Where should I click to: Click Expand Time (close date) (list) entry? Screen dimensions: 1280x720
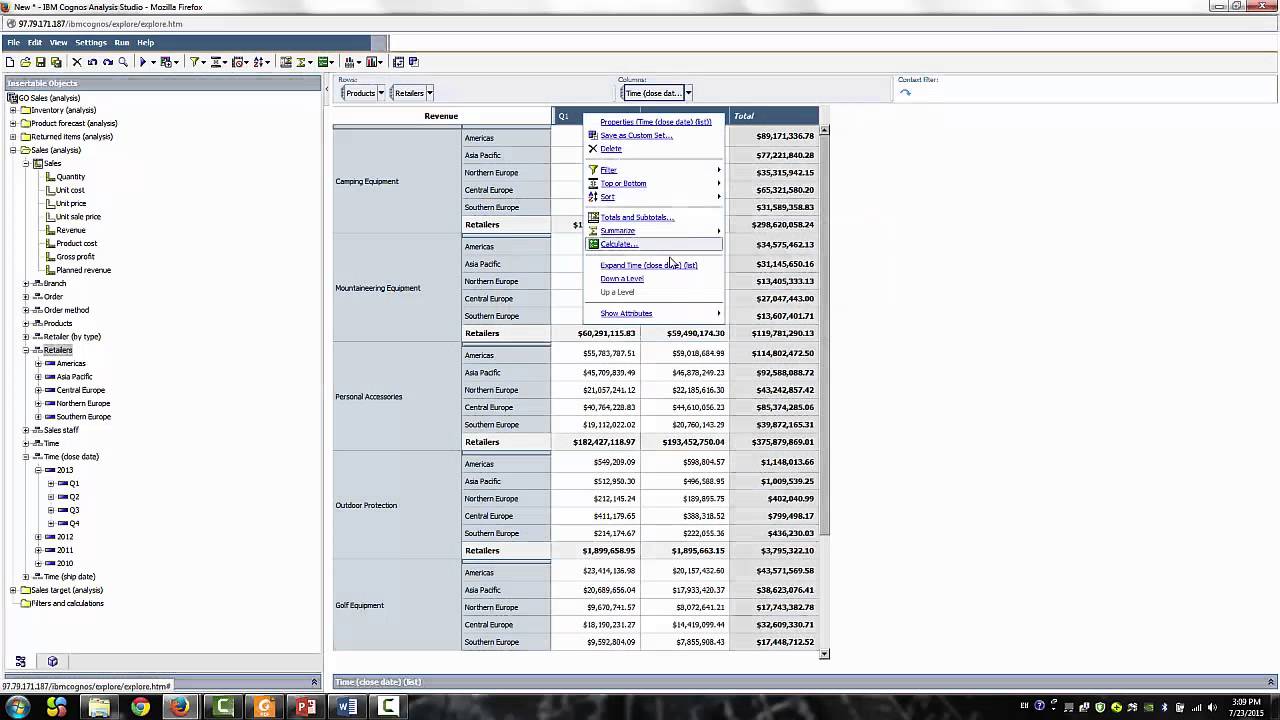pyautogui.click(x=649, y=265)
